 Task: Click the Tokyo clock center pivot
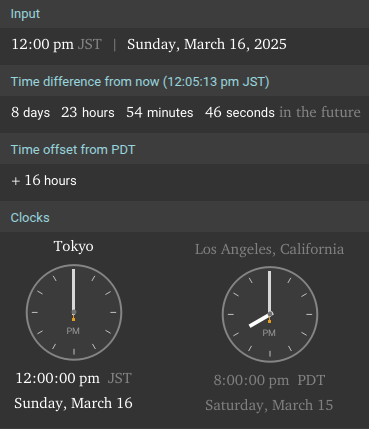pos(74,312)
